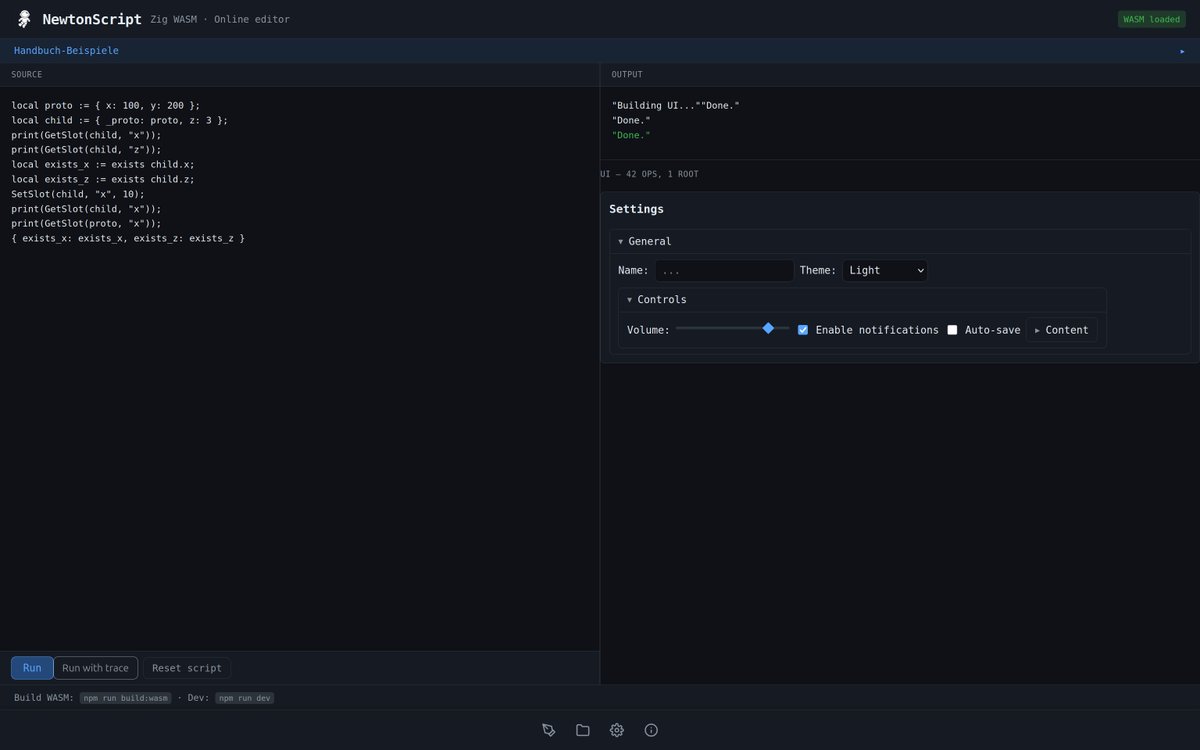Screen dimensions: 1200x750
Task: Click the SetSlot(child, "x", 10) line
Action: coord(78,194)
